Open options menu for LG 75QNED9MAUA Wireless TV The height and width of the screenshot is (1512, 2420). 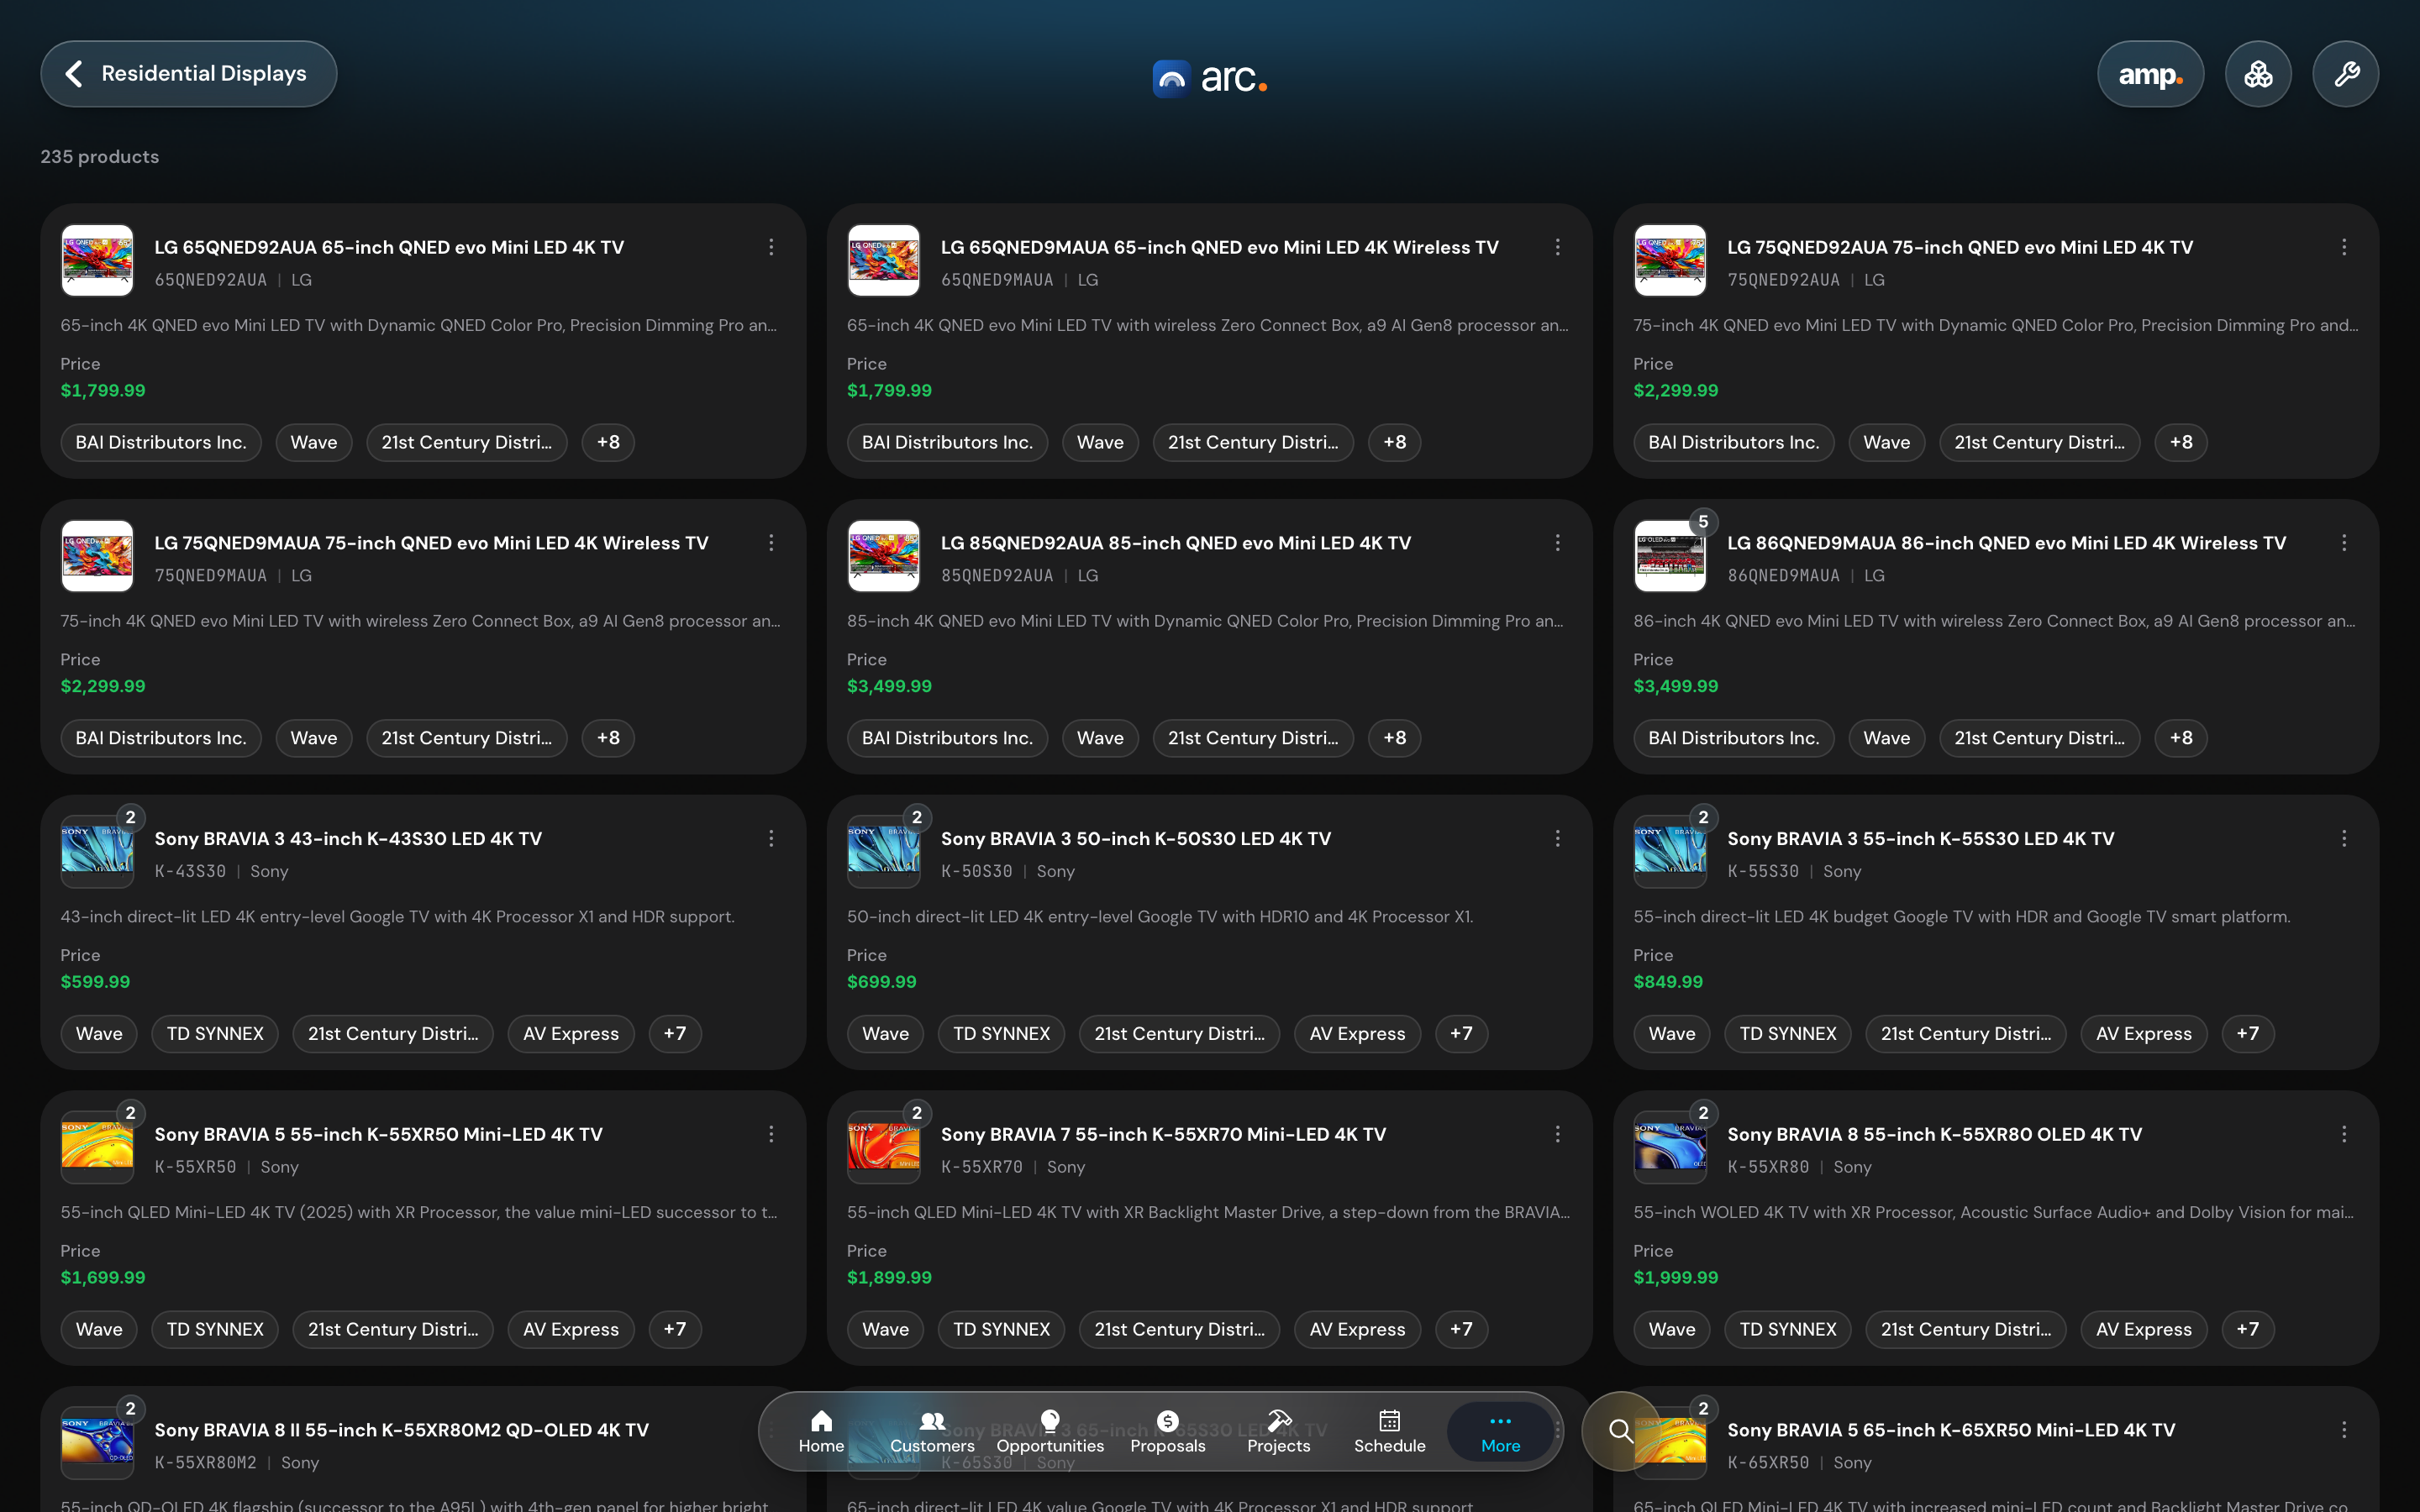771,543
